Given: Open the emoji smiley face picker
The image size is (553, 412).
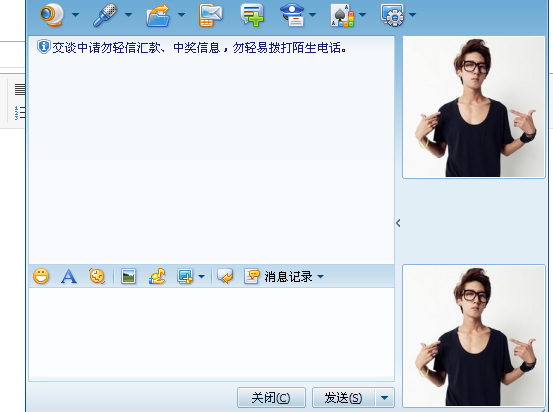Looking at the screenshot, I should coord(41,276).
